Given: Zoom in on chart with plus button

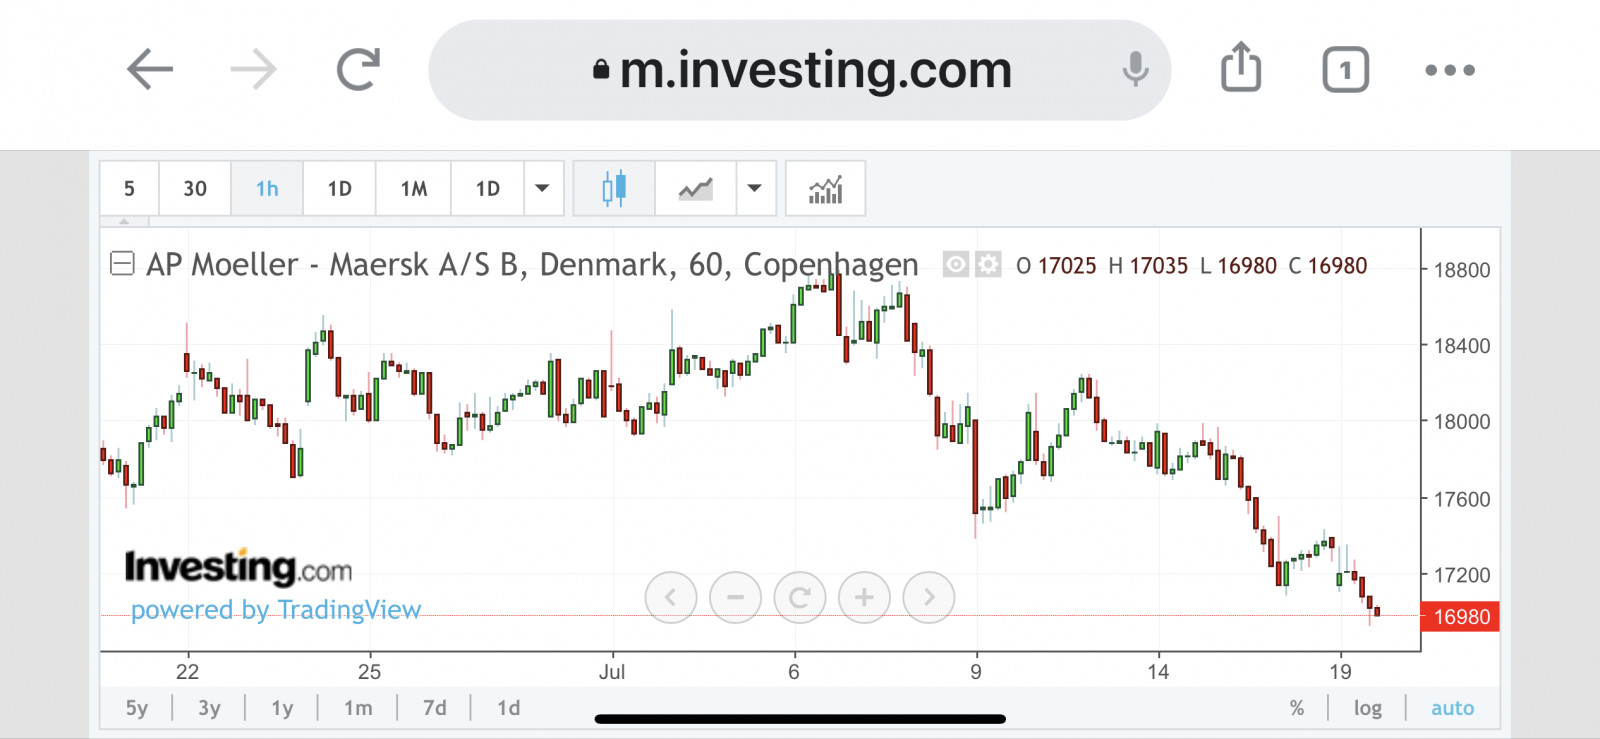Looking at the screenshot, I should pos(864,598).
